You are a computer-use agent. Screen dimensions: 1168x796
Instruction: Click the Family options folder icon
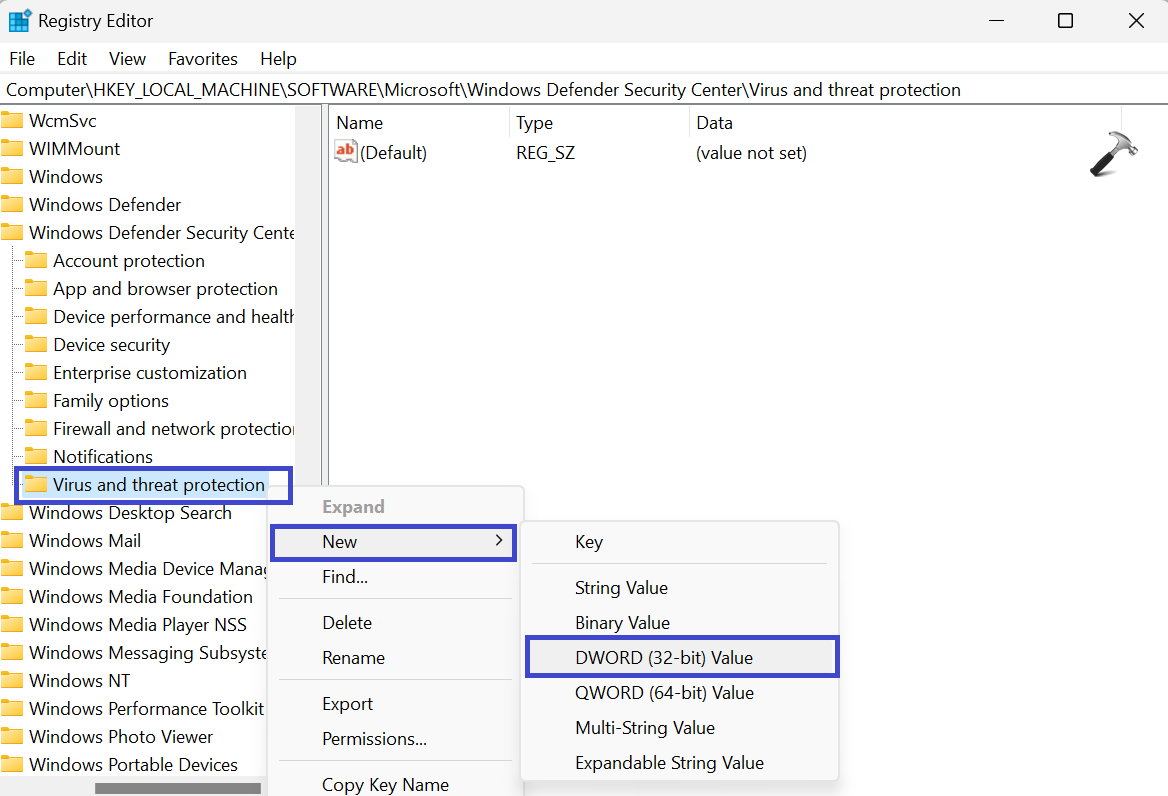coord(37,401)
